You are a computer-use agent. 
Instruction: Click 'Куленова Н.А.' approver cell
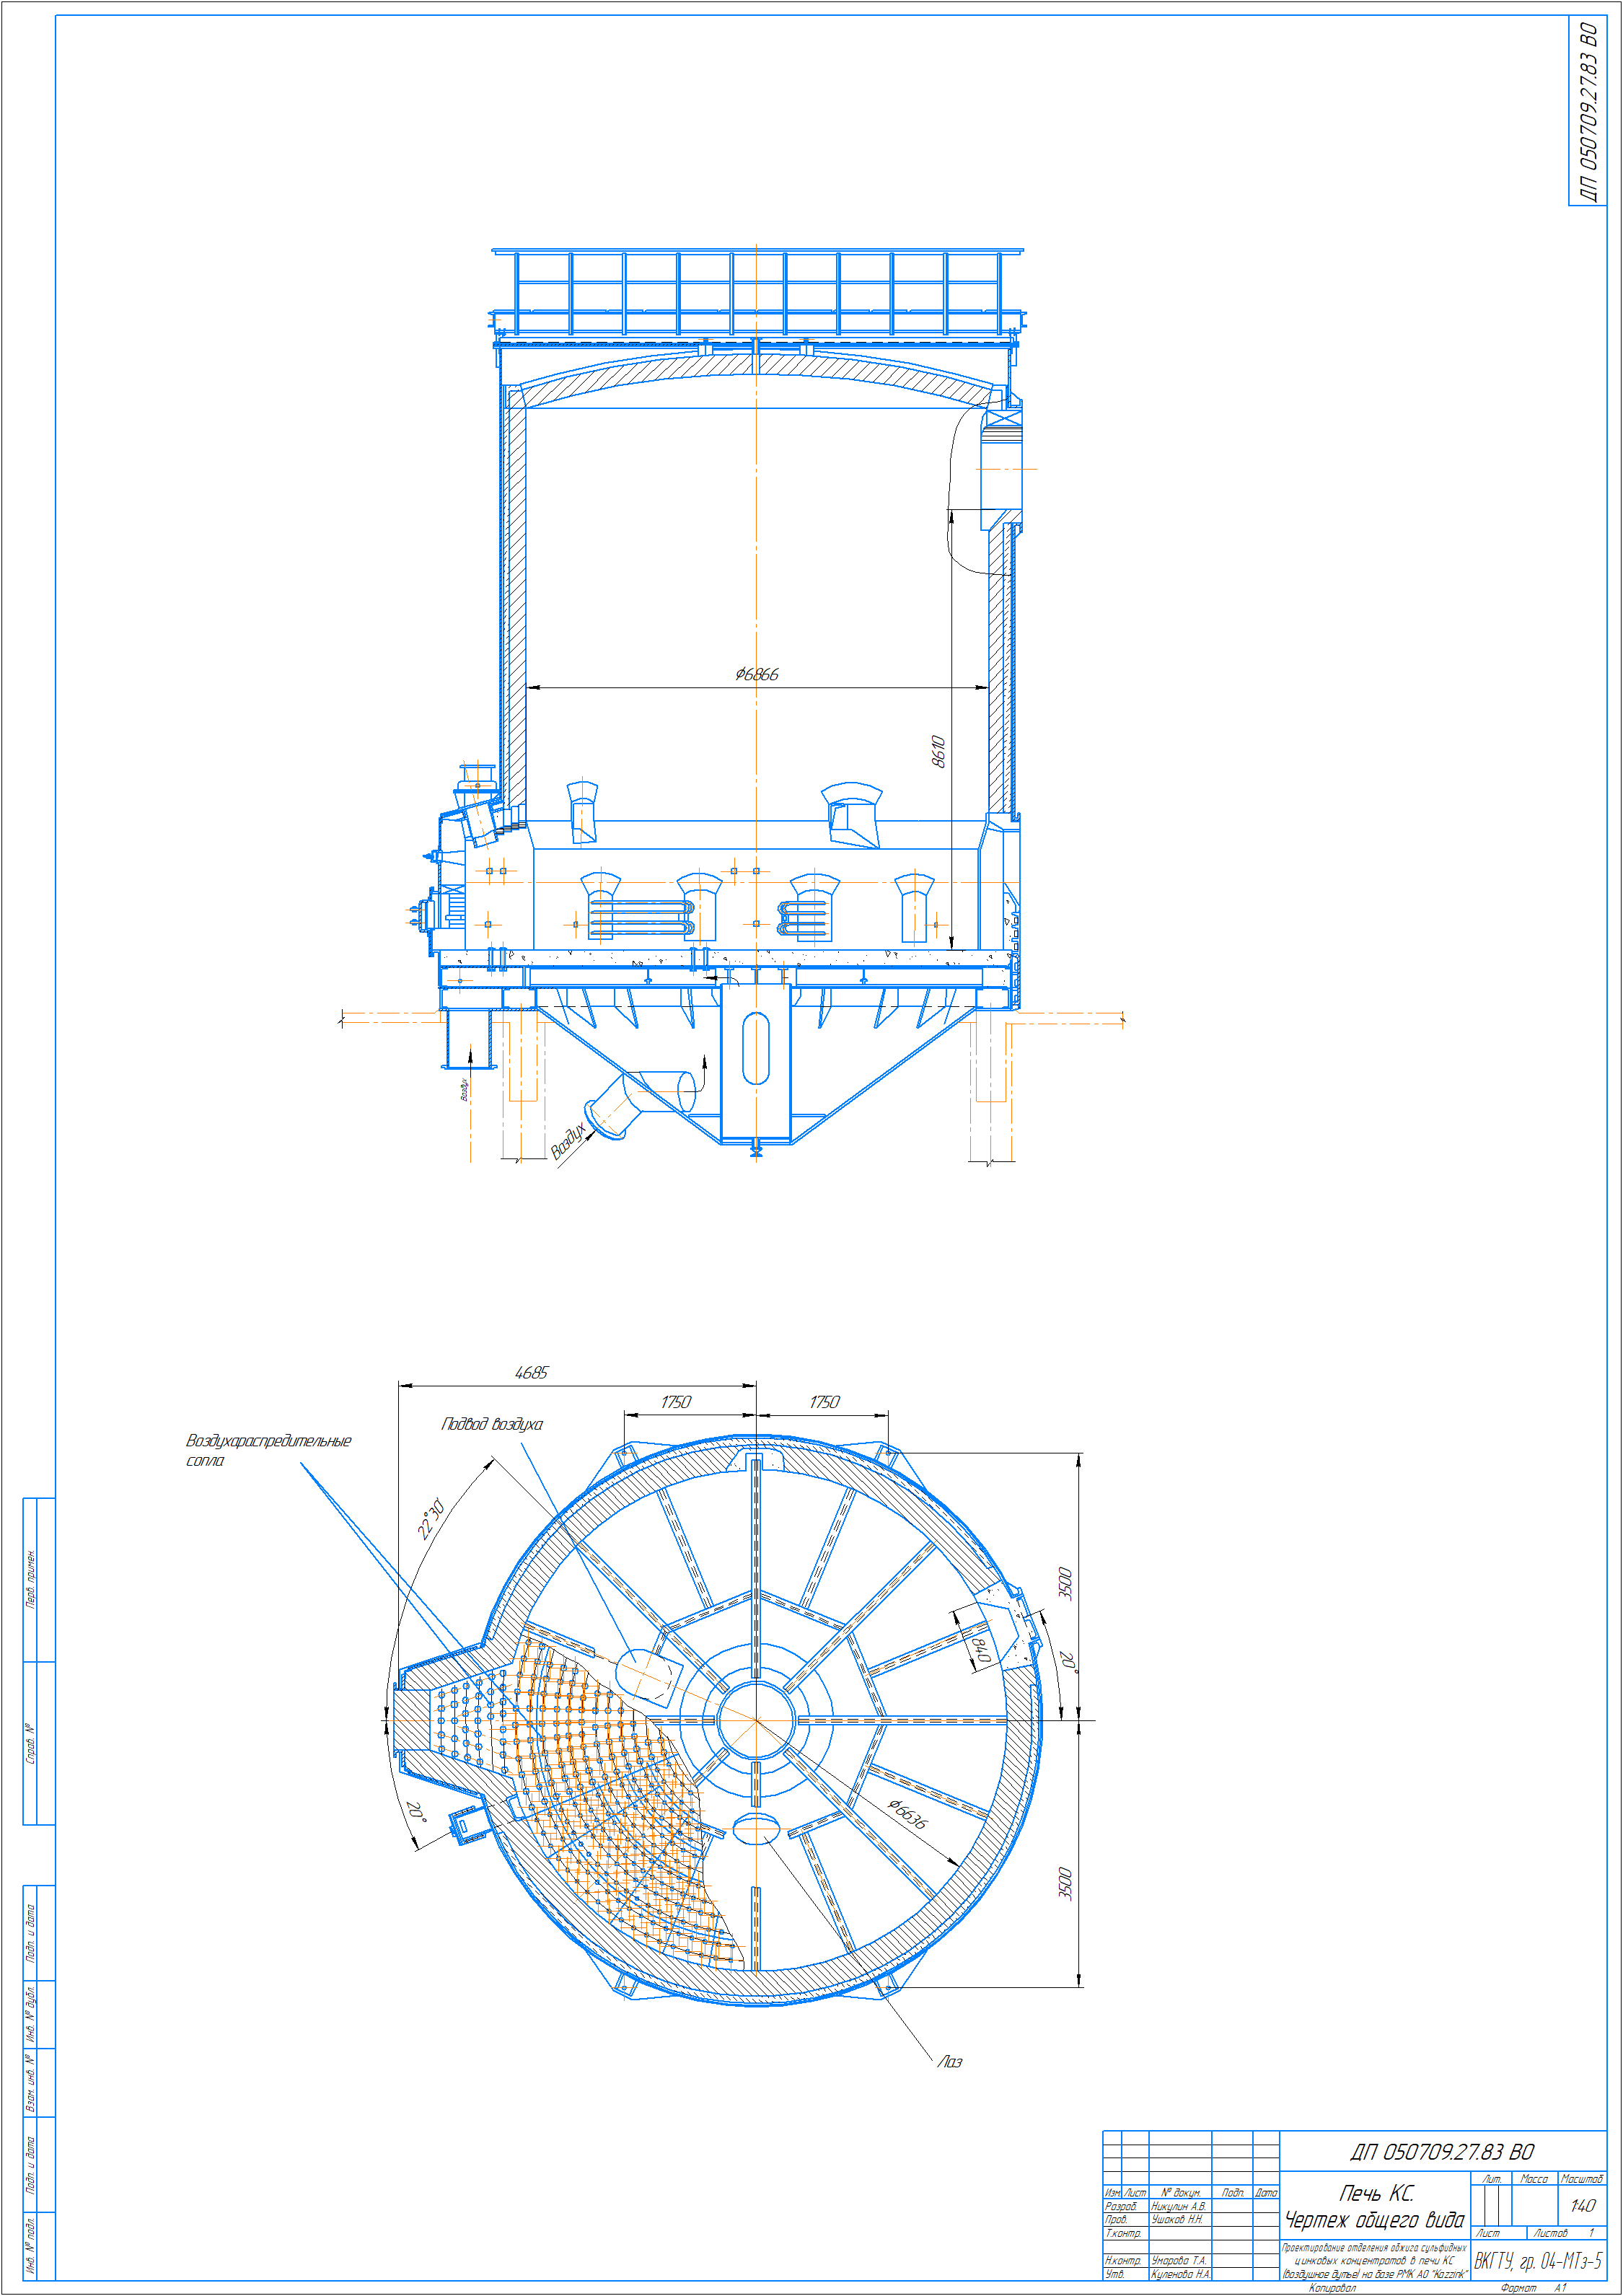(1180, 2274)
